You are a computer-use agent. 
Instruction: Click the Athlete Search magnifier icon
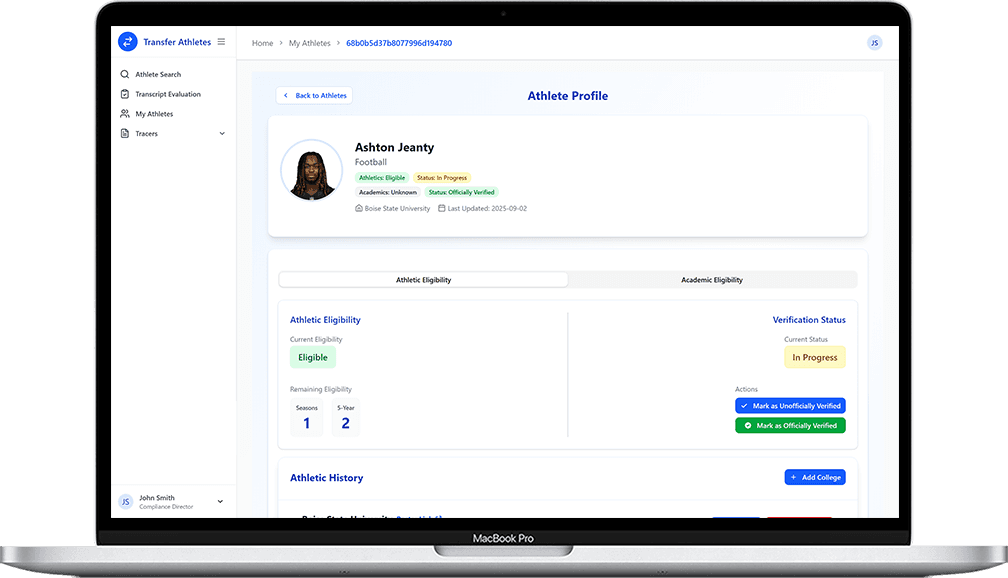(x=125, y=75)
